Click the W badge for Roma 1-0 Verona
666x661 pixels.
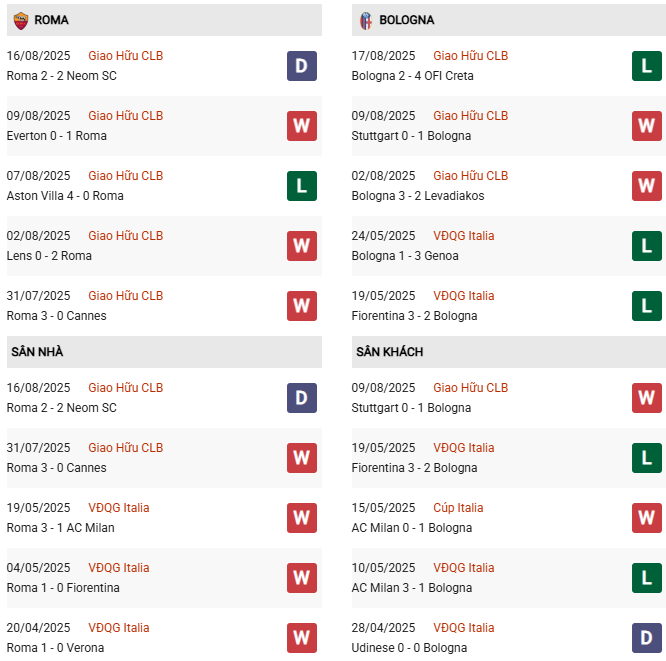(302, 638)
